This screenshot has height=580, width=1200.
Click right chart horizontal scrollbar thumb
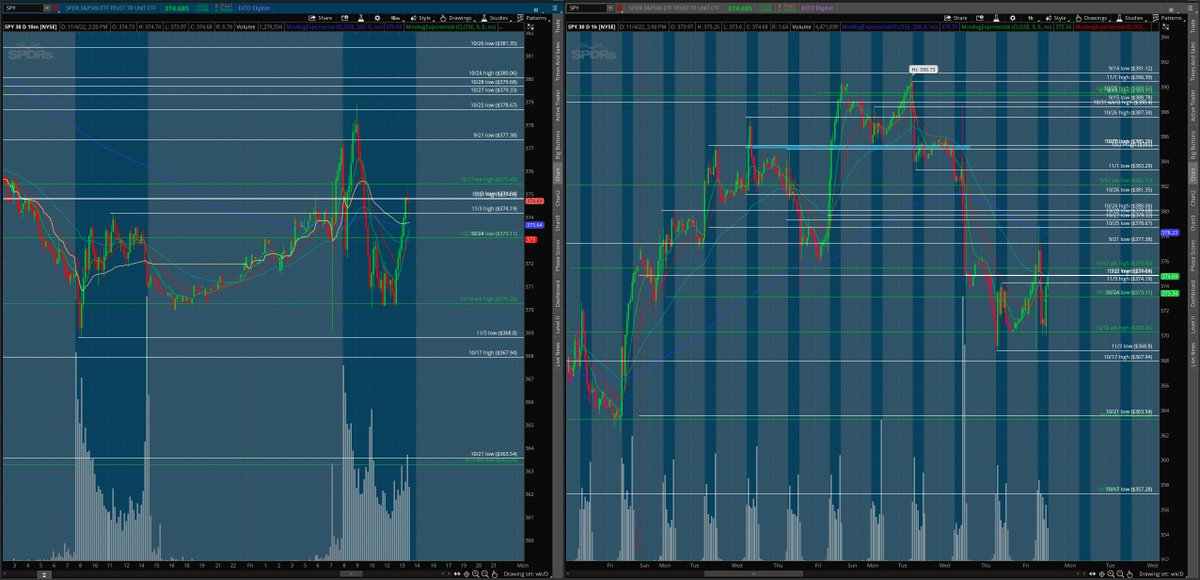click(753, 574)
